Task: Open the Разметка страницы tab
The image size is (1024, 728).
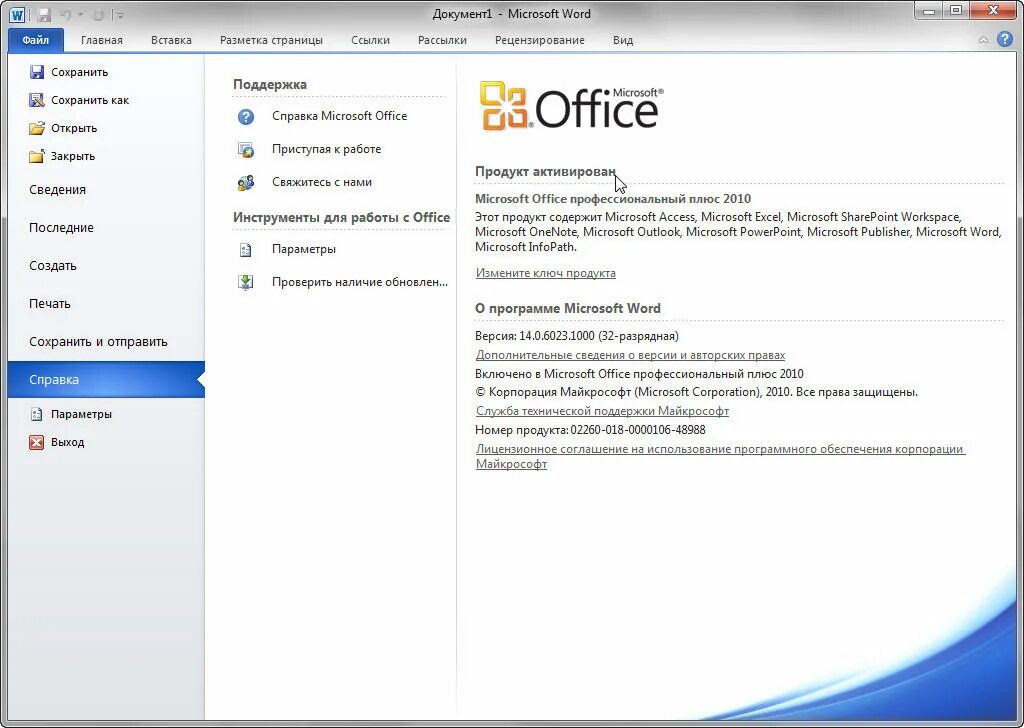Action: click(x=271, y=40)
